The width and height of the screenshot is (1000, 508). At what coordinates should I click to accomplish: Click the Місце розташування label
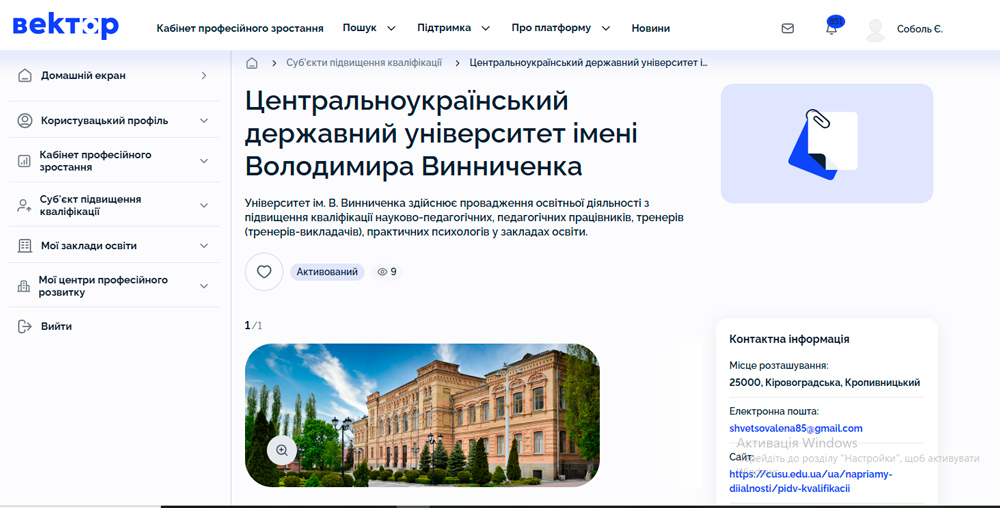tap(779, 366)
